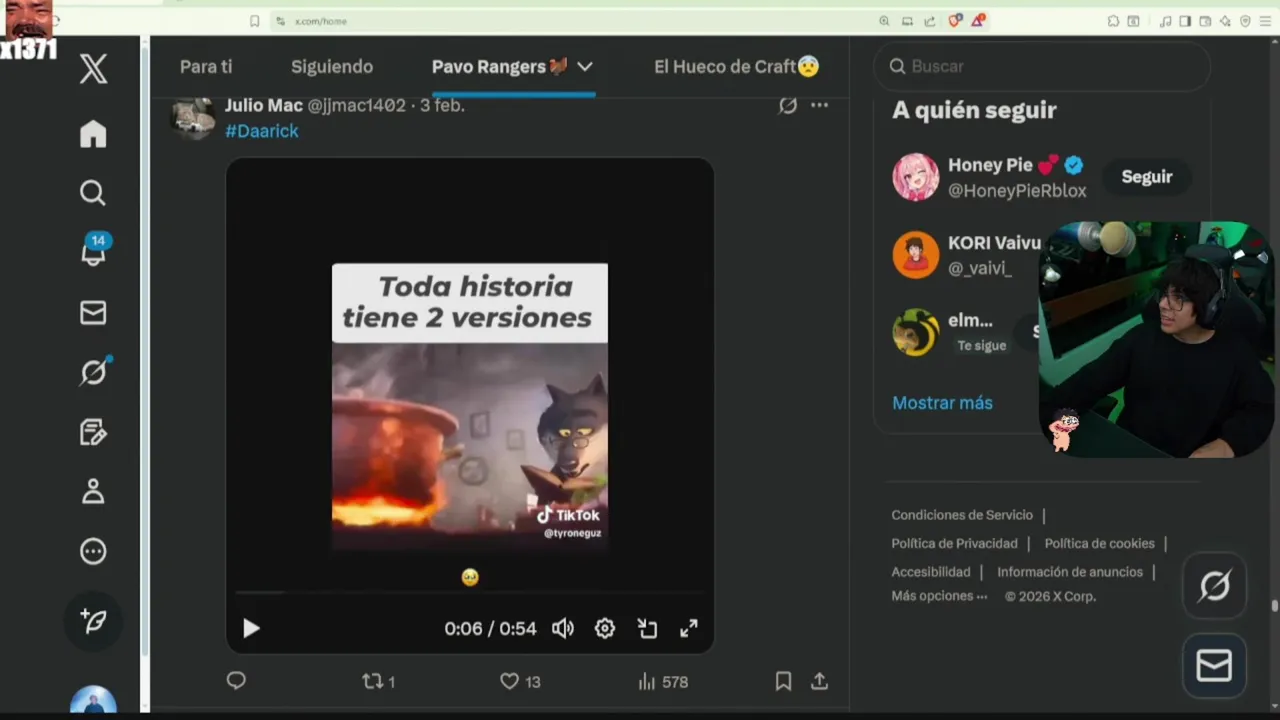Screen dimensions: 1280x720
Task: Click the video thumbnail 'Toda historia tiene 2 versiones'
Action: [470, 406]
